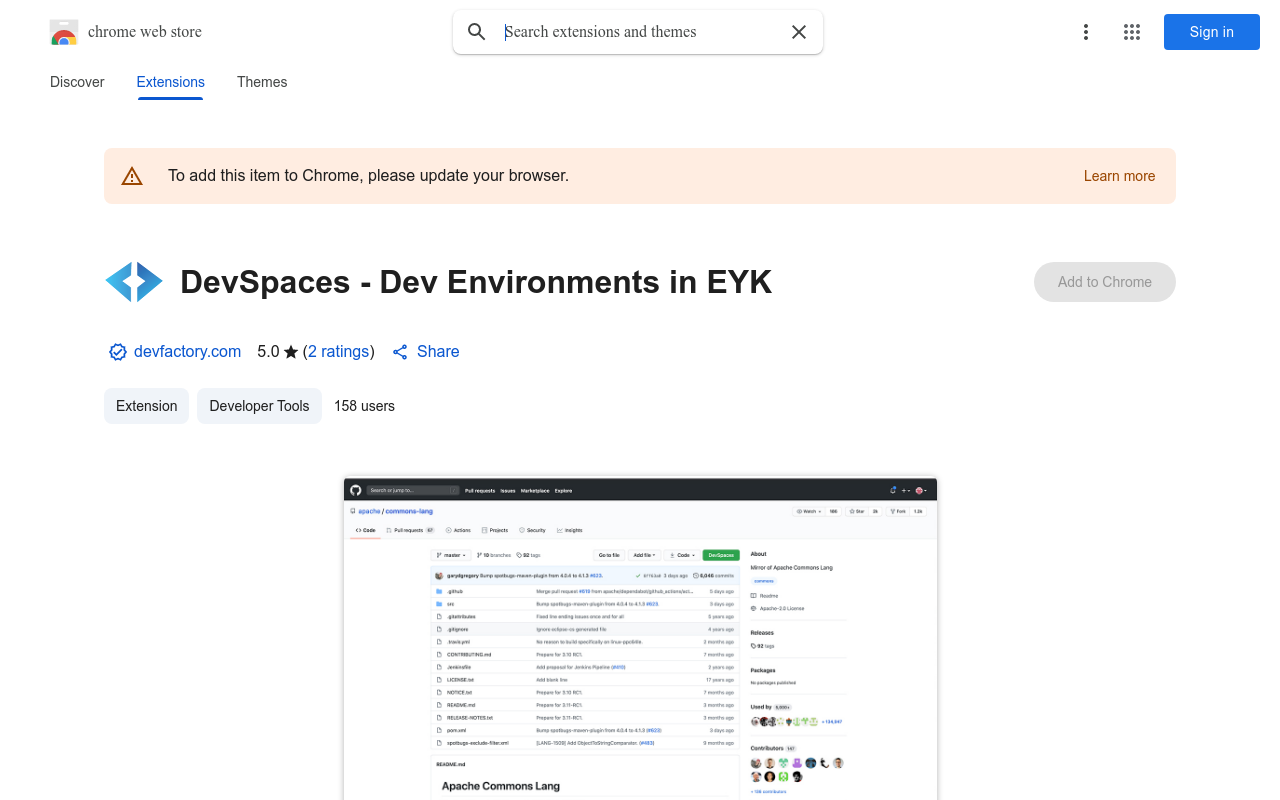Click the Share text link
The image size is (1280, 800).
coord(438,352)
